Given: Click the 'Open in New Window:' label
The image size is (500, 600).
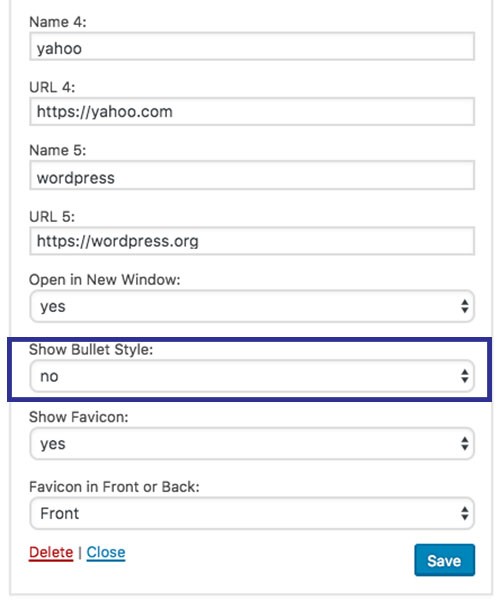Looking at the screenshot, I should click(x=104, y=280).
